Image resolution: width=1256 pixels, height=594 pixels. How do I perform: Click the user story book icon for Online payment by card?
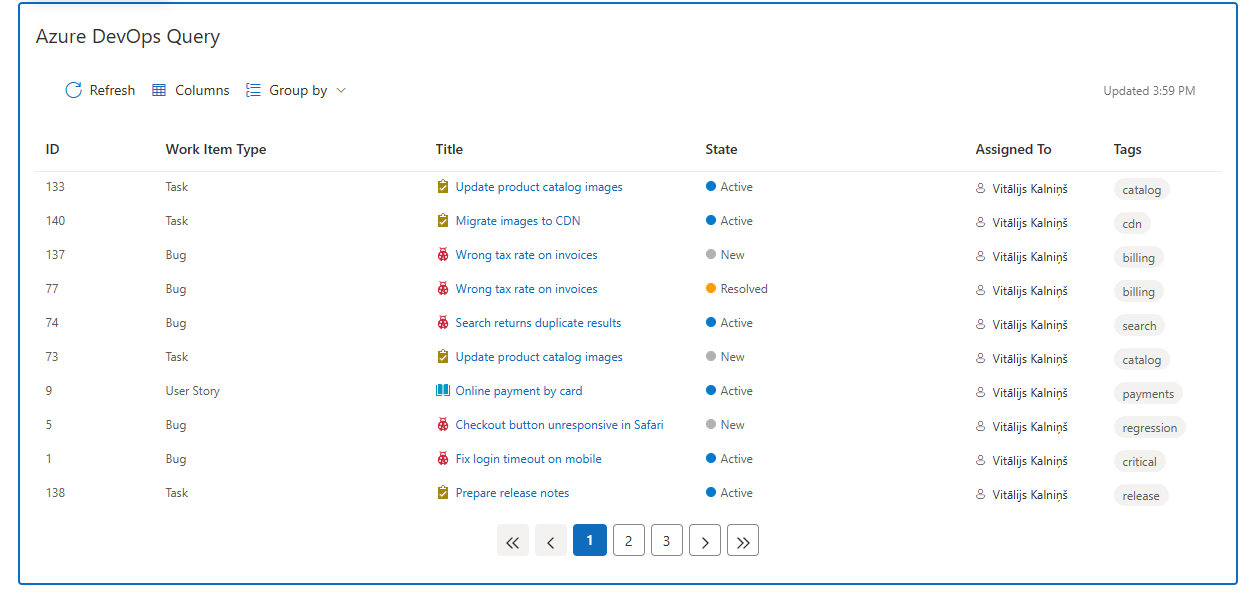443,391
